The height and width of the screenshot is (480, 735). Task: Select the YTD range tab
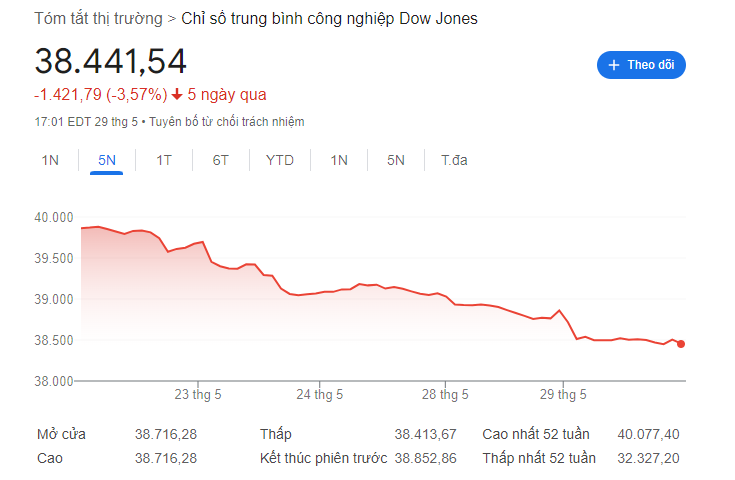coord(280,160)
